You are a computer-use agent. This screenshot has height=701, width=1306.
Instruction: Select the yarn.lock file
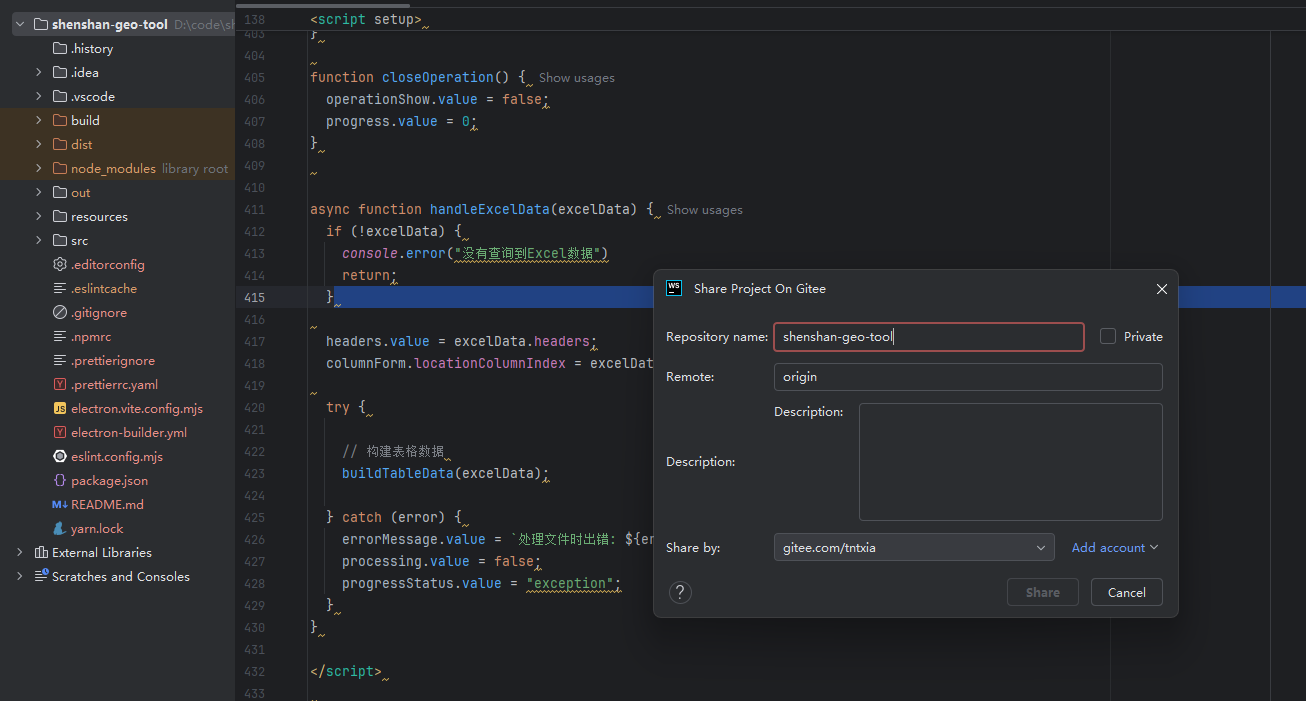point(97,529)
